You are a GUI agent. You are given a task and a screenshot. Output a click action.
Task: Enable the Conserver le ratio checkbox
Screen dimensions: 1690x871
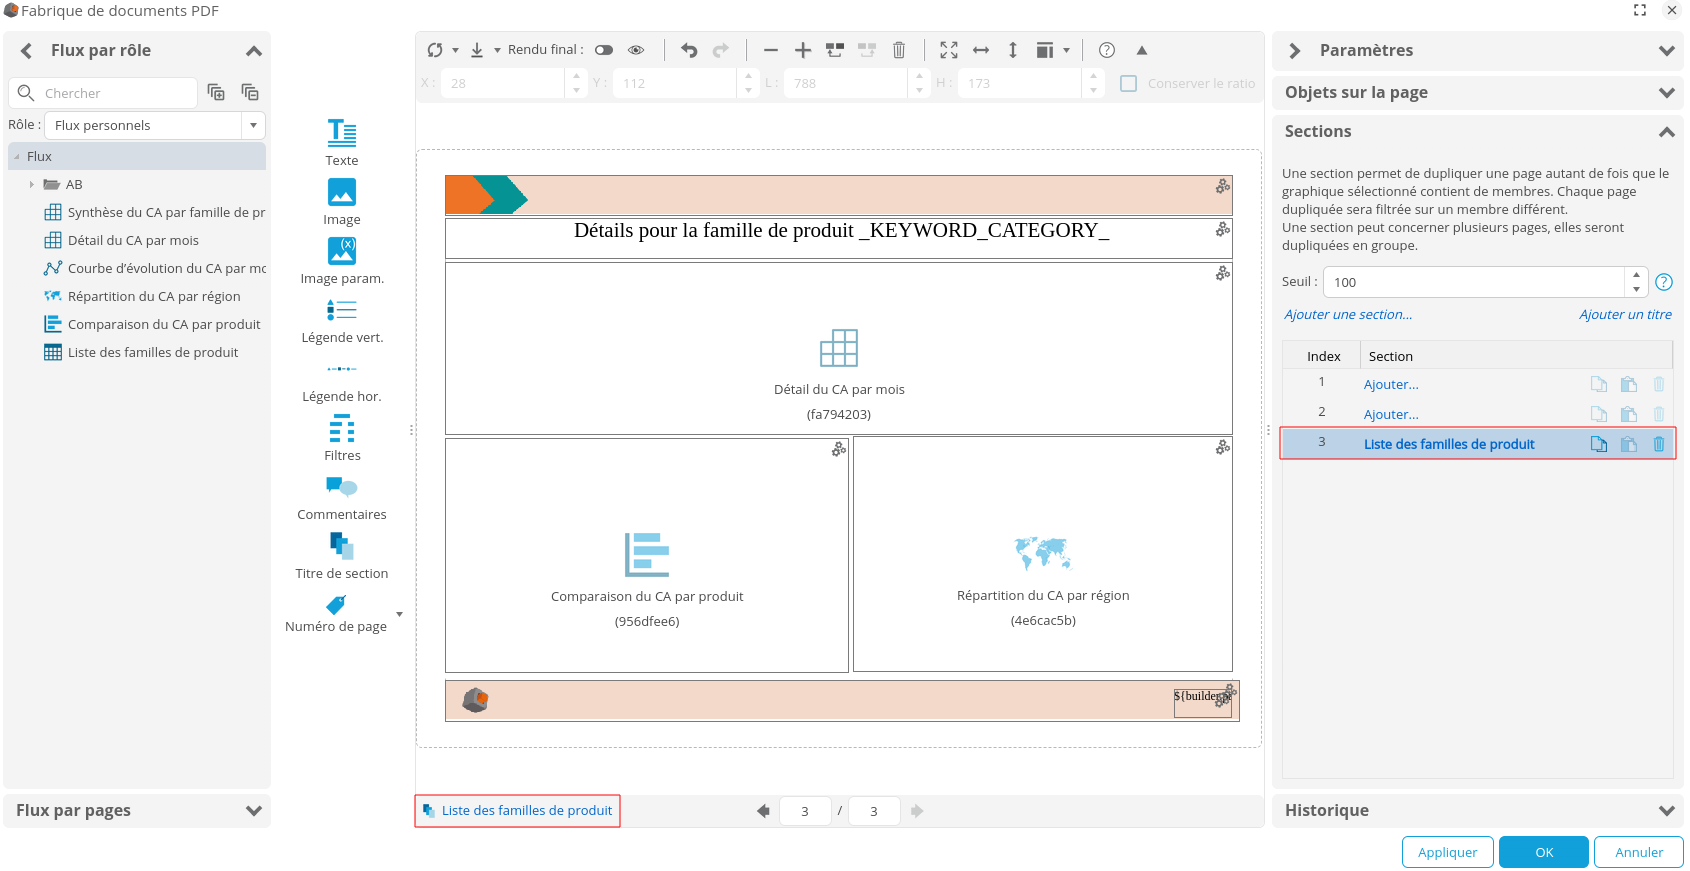tap(1129, 83)
